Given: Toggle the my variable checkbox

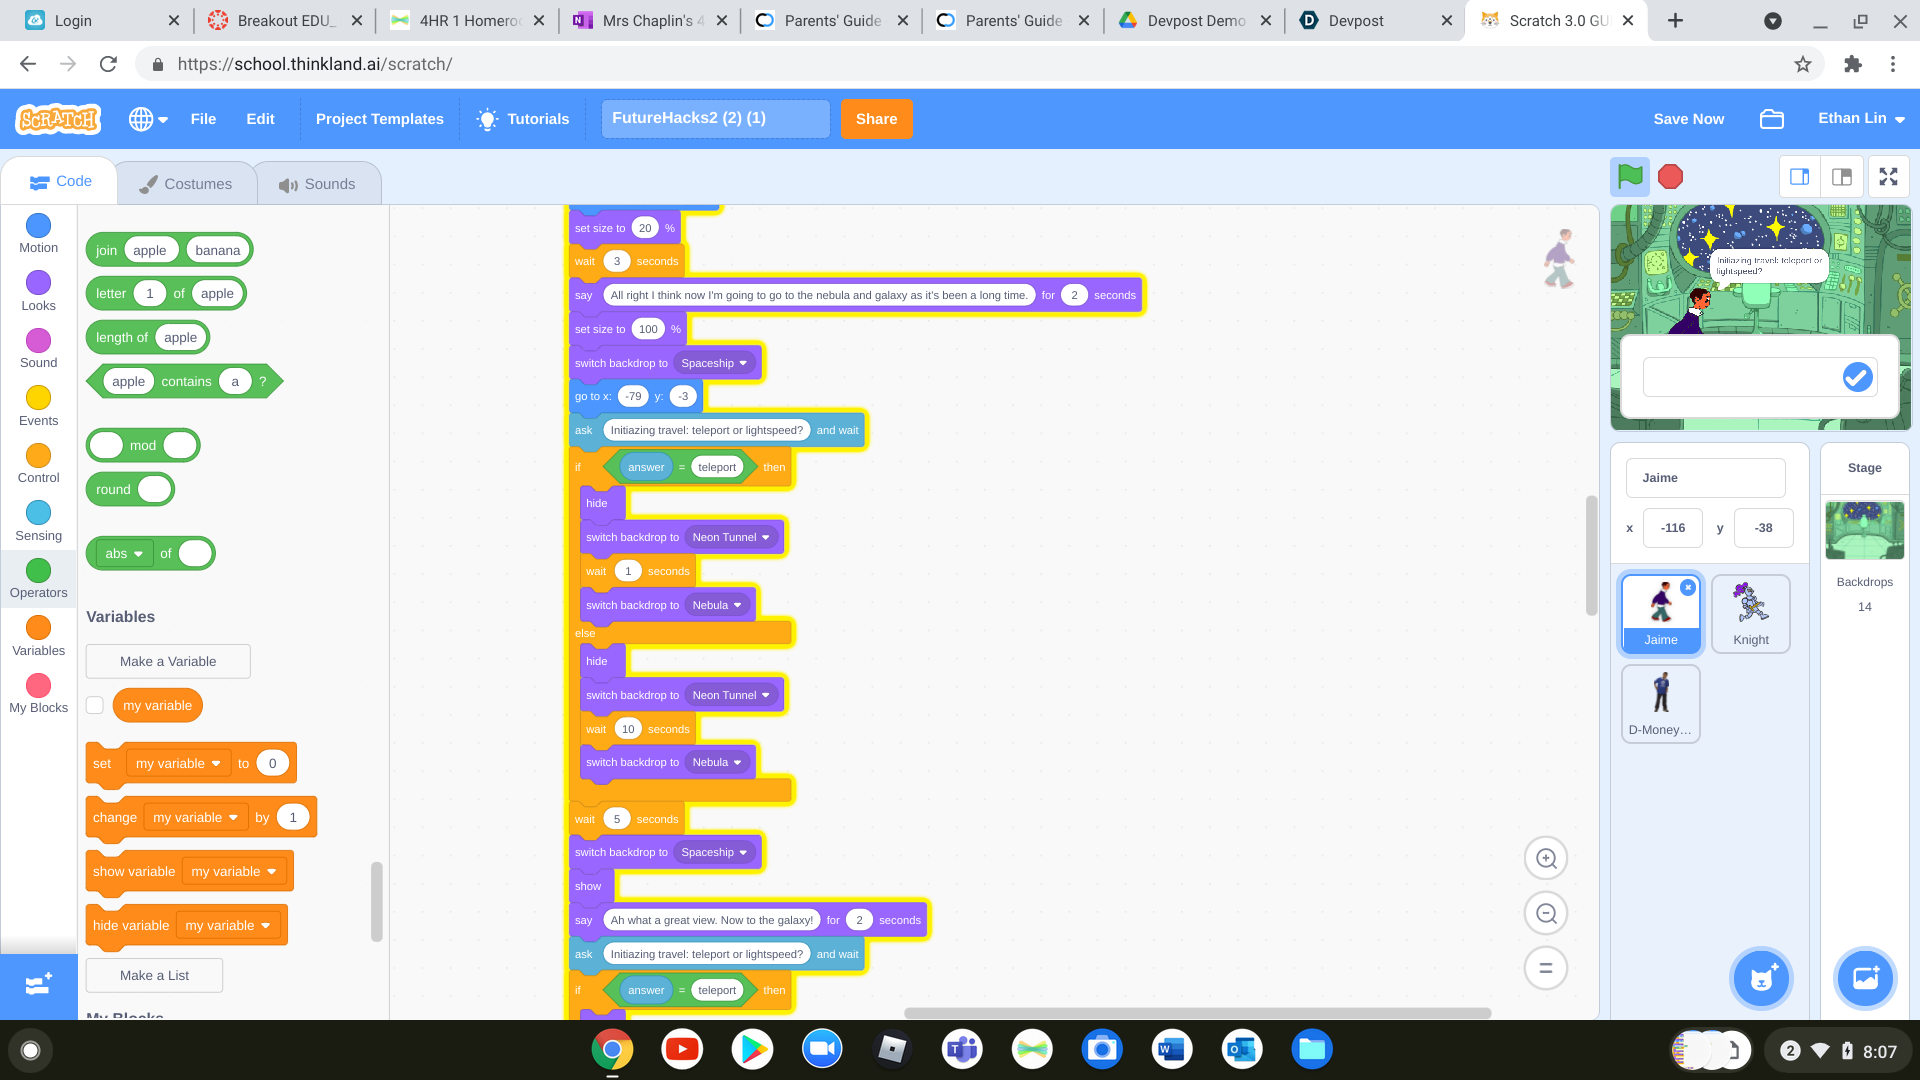Looking at the screenshot, I should tap(95, 705).
